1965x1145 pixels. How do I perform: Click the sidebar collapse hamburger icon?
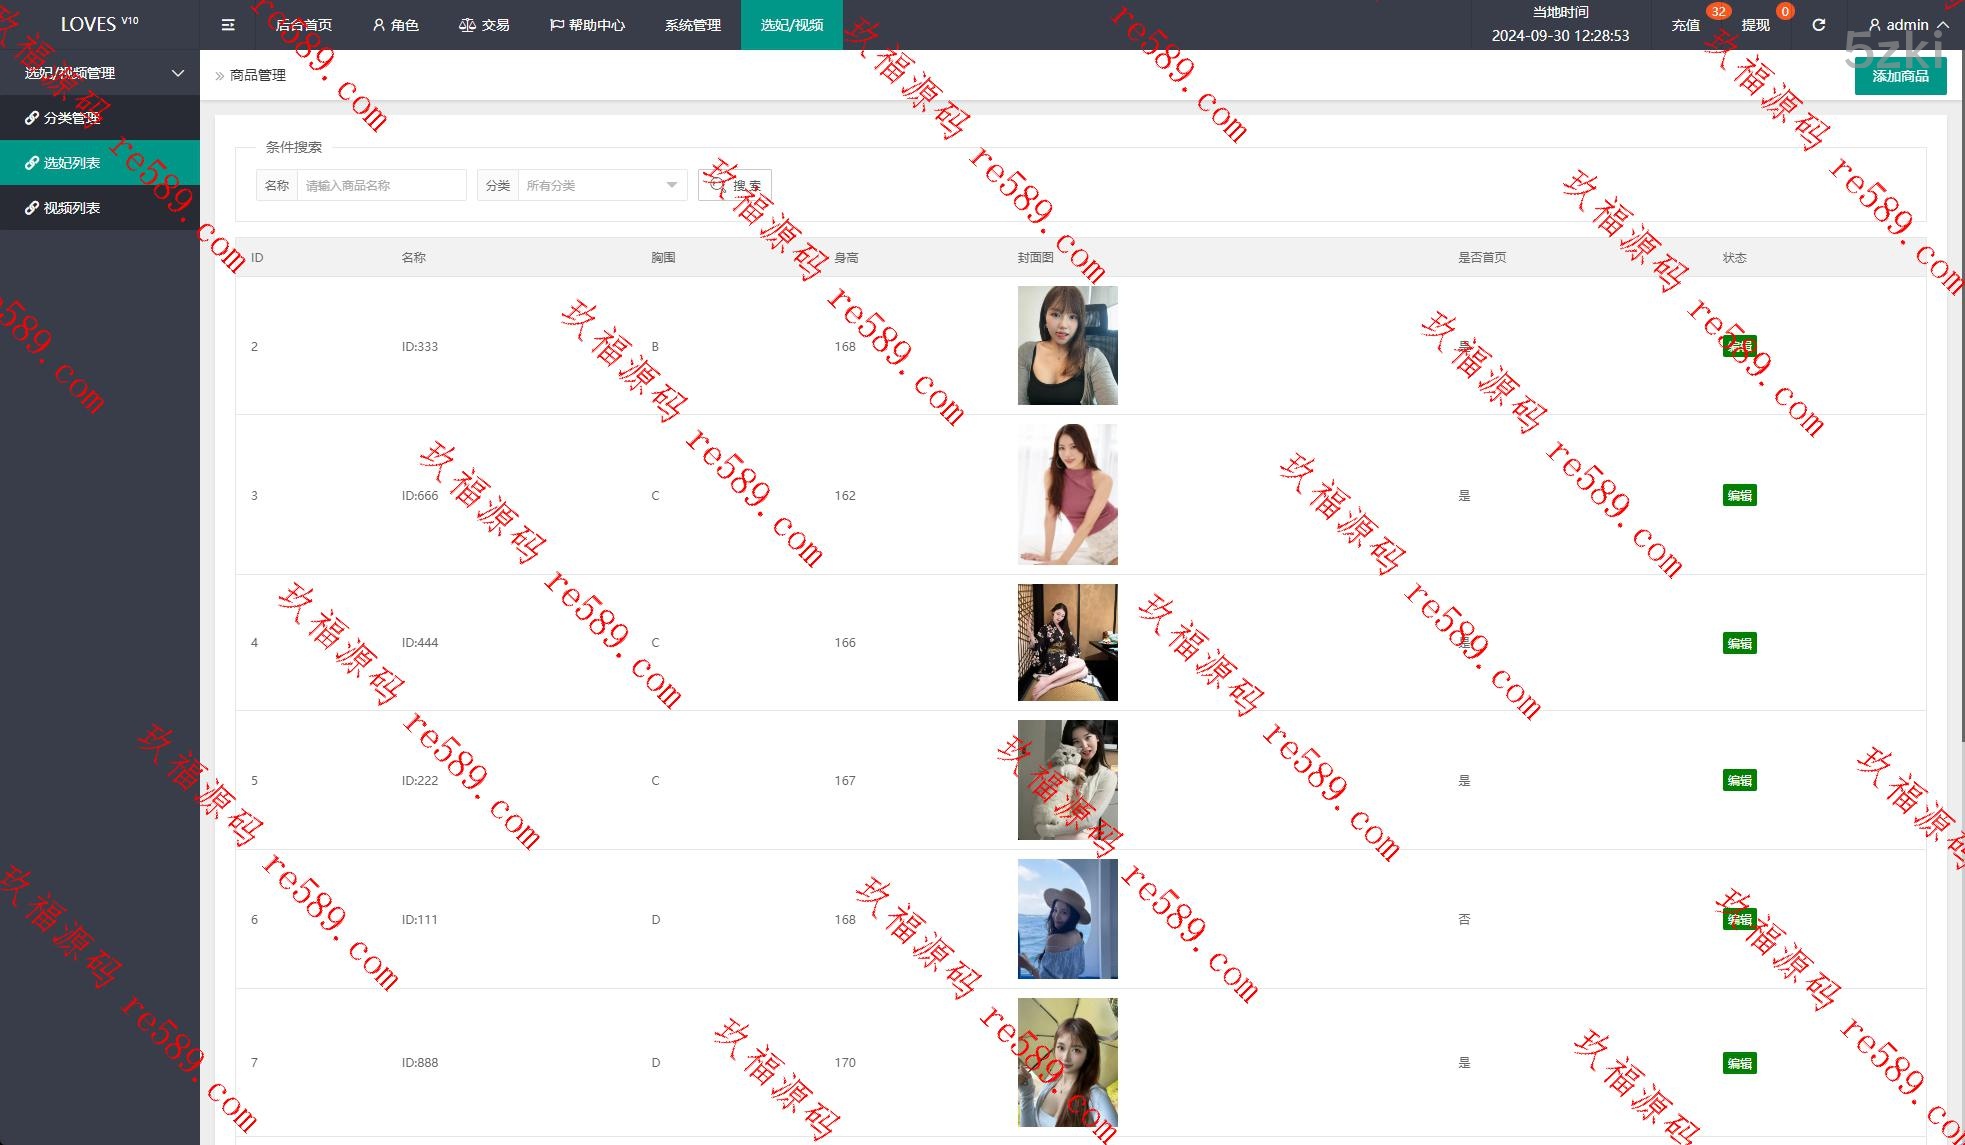click(228, 25)
